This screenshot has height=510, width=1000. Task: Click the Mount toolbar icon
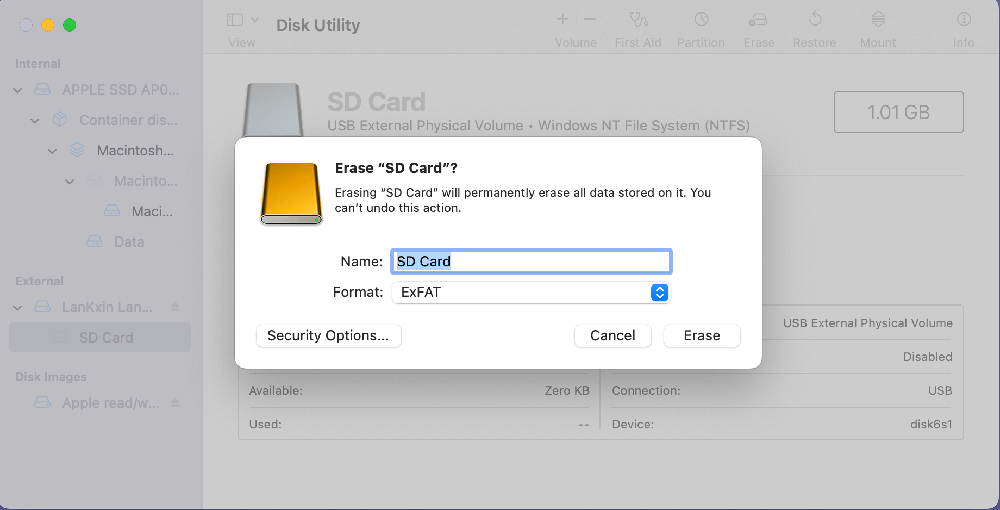(878, 20)
